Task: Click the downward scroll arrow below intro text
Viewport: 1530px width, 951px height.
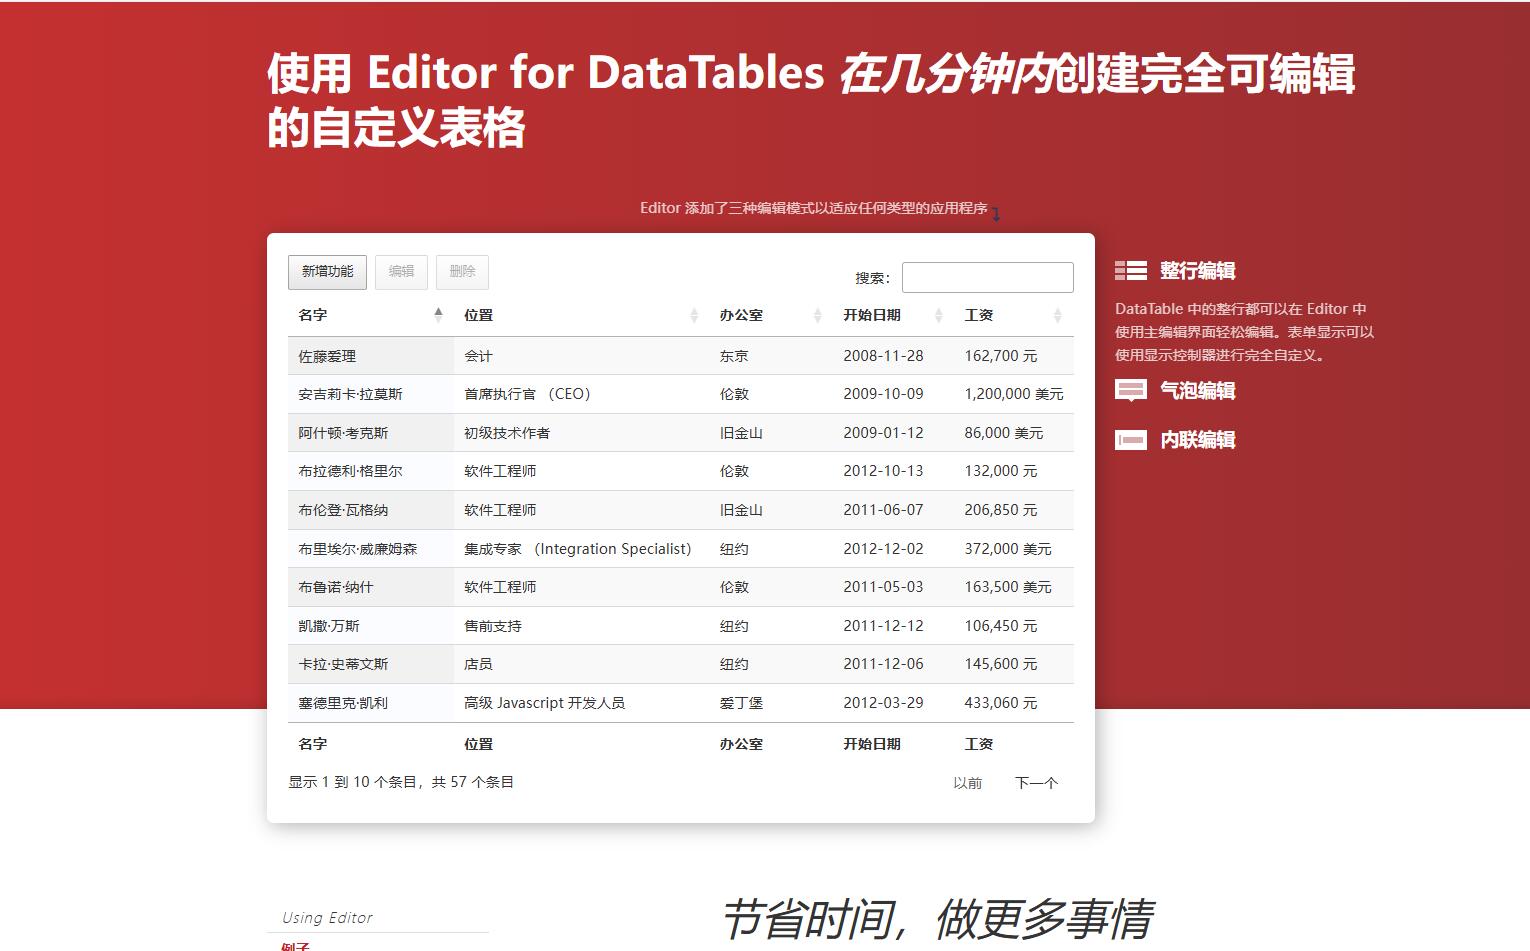Action: pyautogui.click(x=996, y=213)
